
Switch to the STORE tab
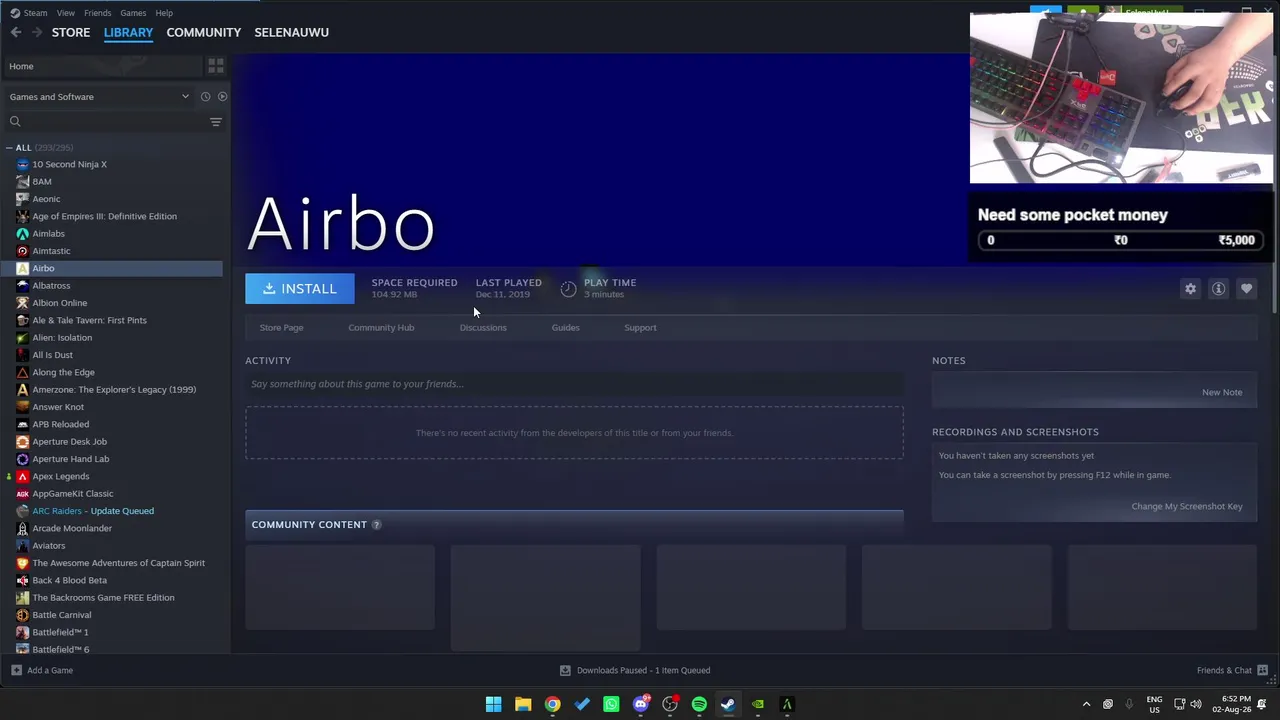pos(71,32)
